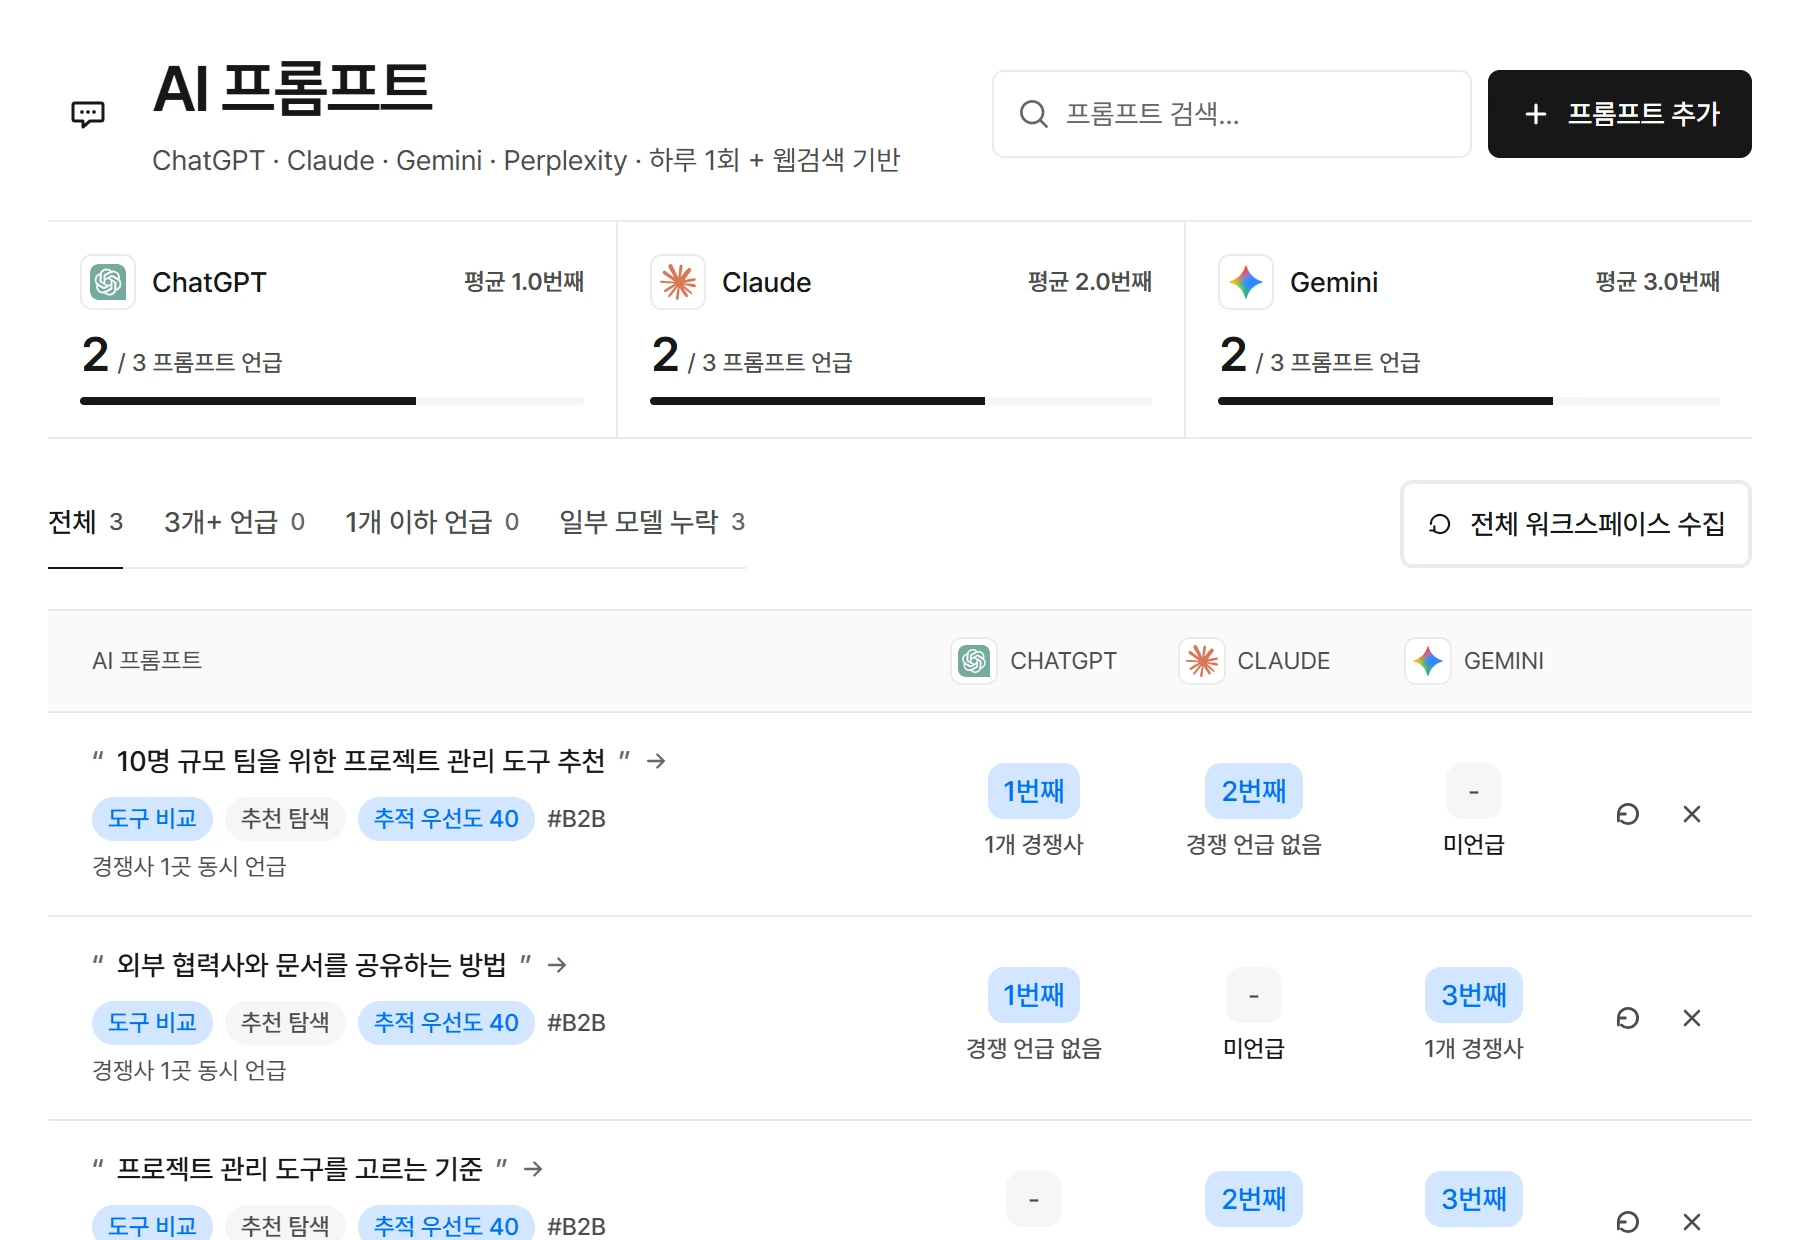Click '경쟁 언급 없음' under Claude in first row
The width and height of the screenshot is (1800, 1240).
(1254, 845)
